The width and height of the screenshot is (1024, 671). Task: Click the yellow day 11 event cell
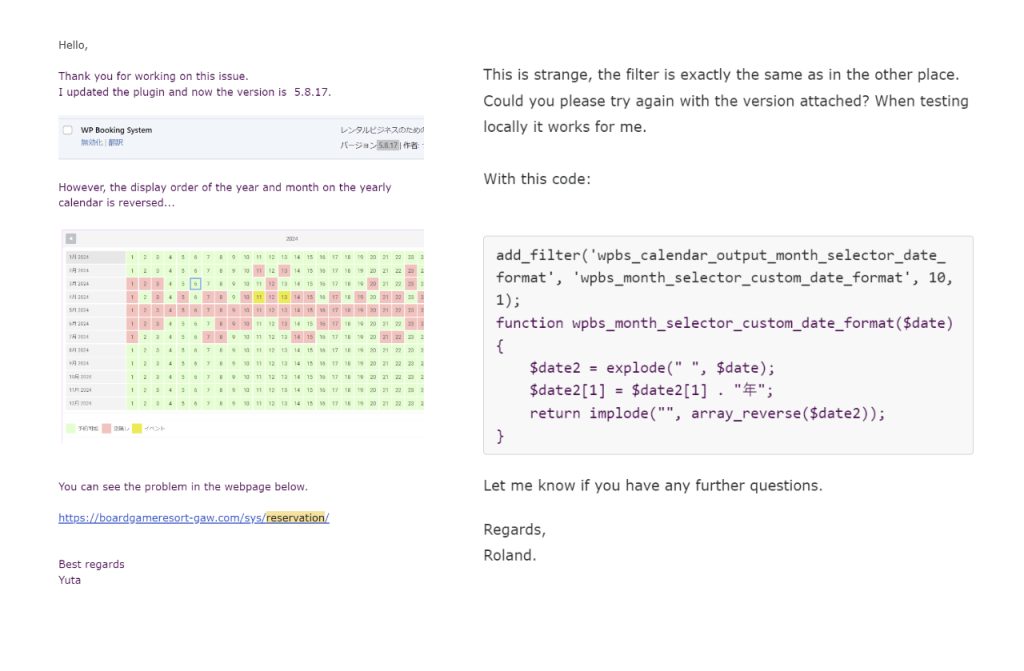[x=259, y=296]
